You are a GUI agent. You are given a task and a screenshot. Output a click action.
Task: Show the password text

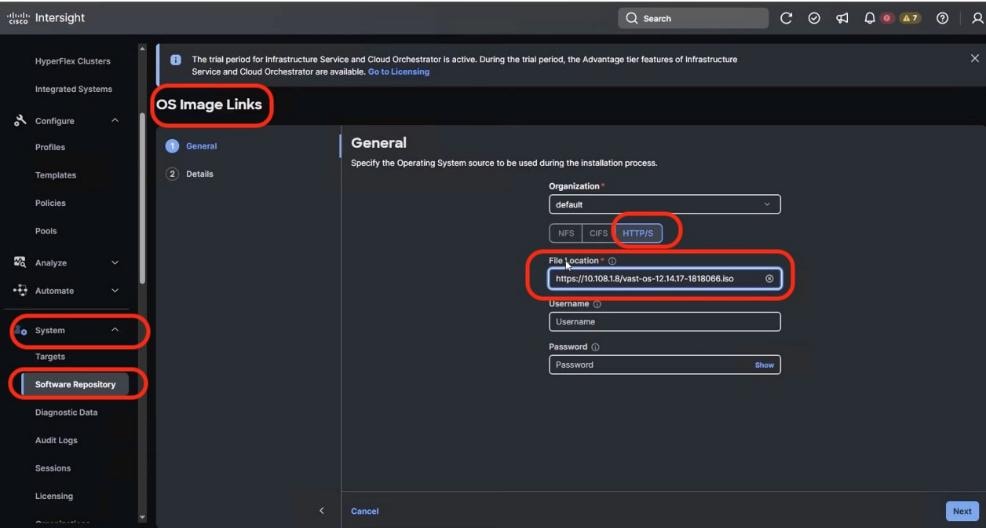764,365
